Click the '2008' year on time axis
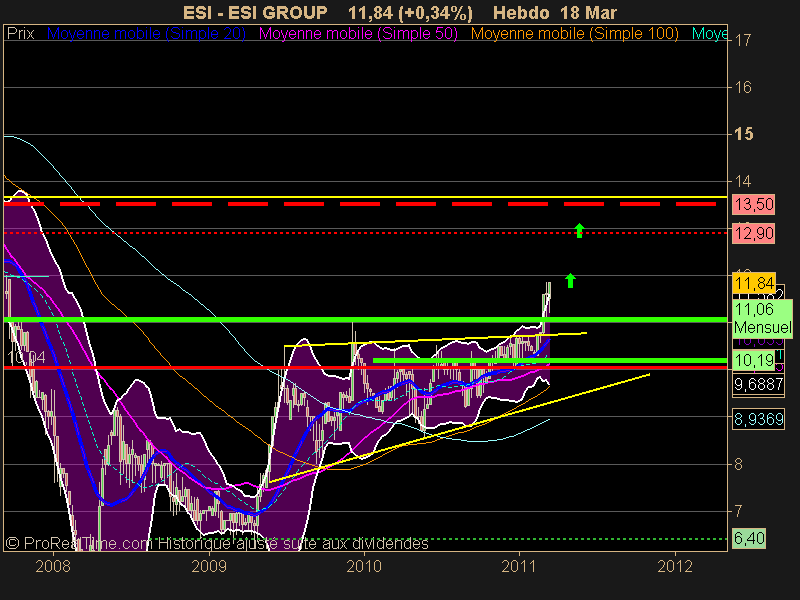 [x=53, y=566]
